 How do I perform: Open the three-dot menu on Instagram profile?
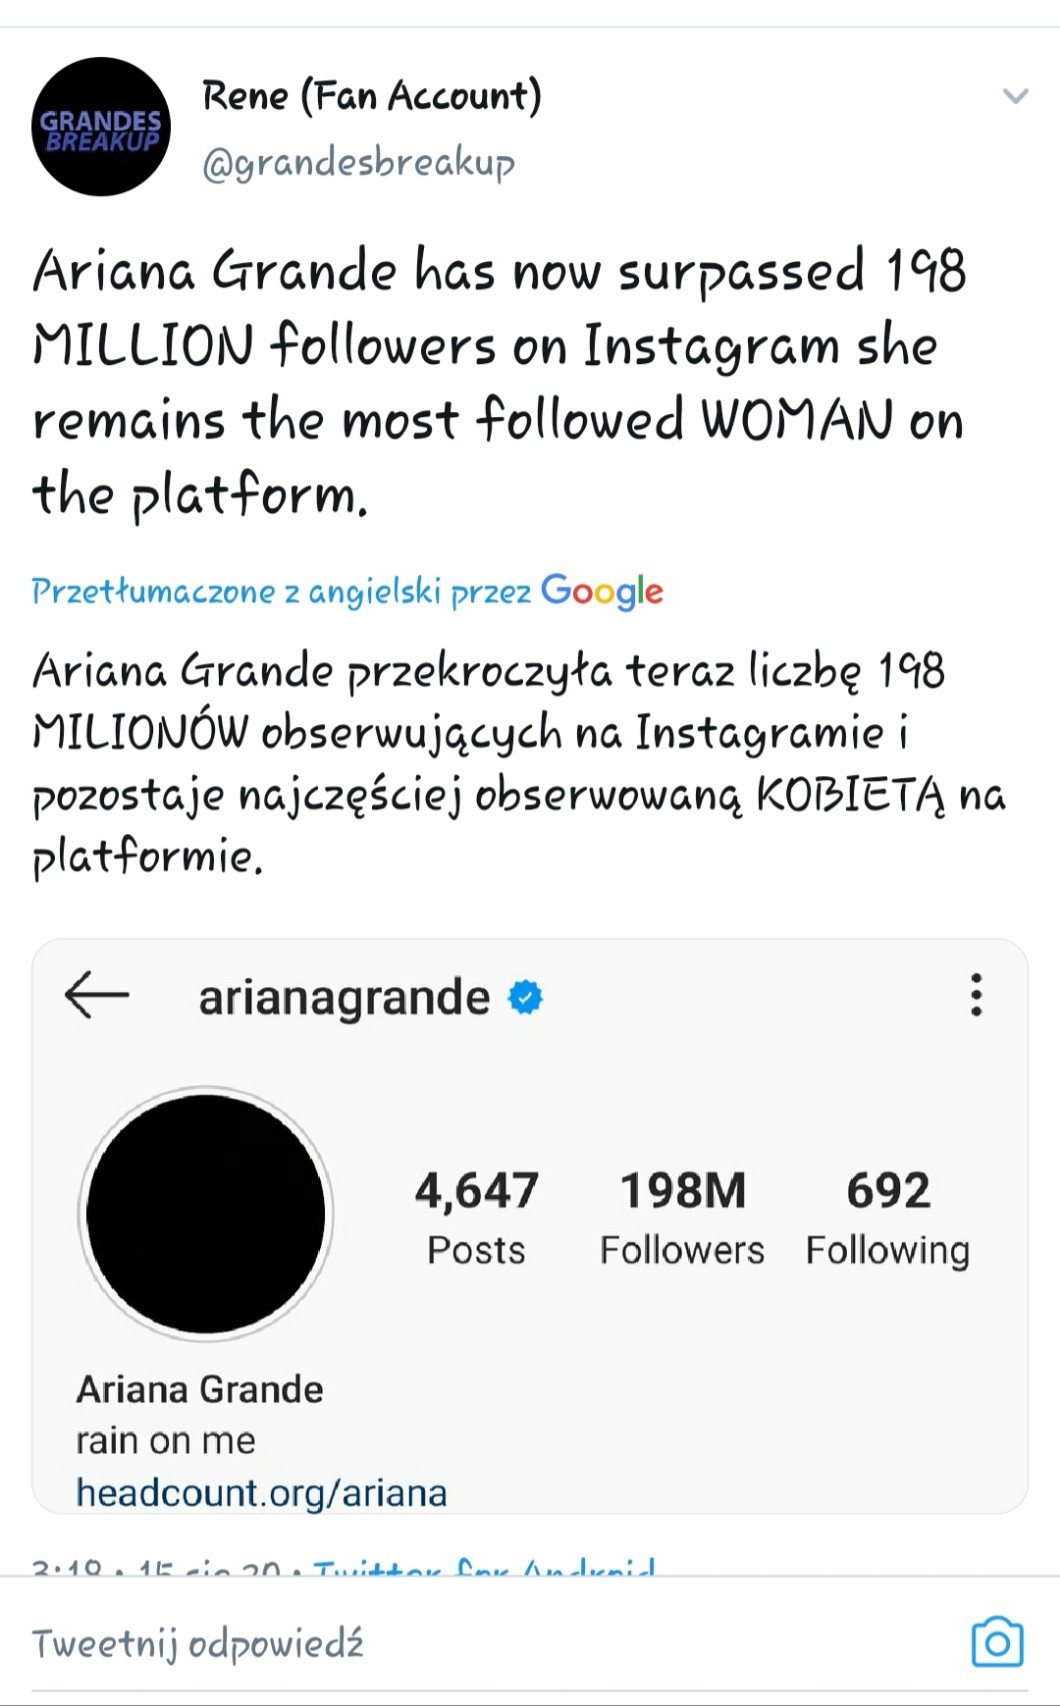pyautogui.click(x=976, y=995)
